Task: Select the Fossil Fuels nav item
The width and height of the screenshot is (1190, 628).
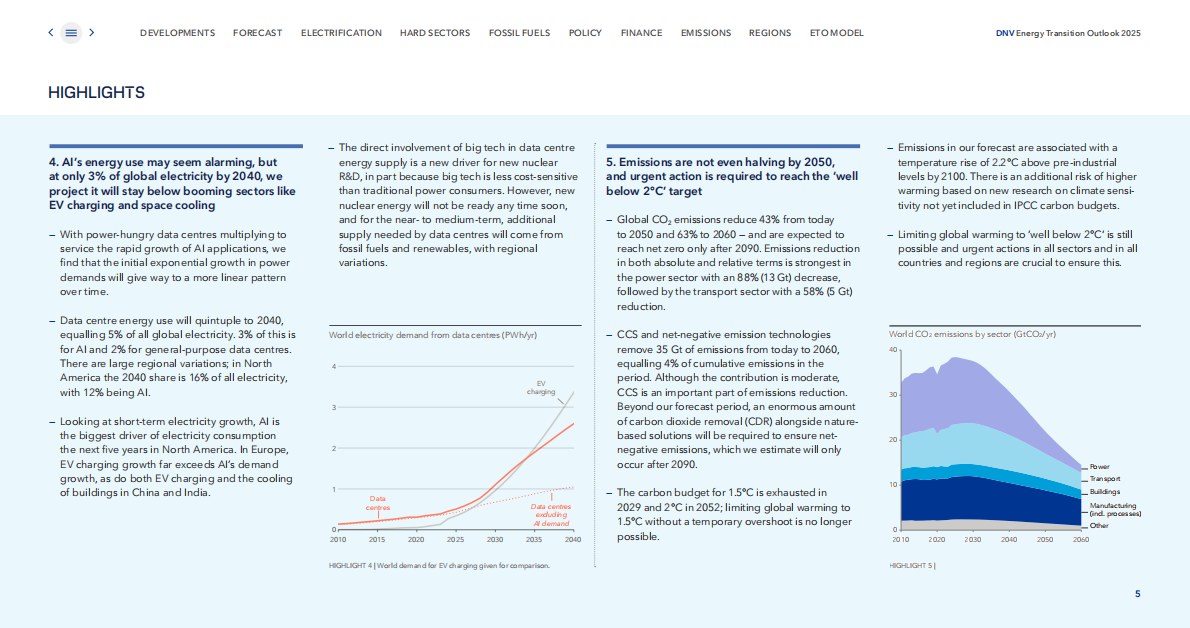Action: point(519,33)
